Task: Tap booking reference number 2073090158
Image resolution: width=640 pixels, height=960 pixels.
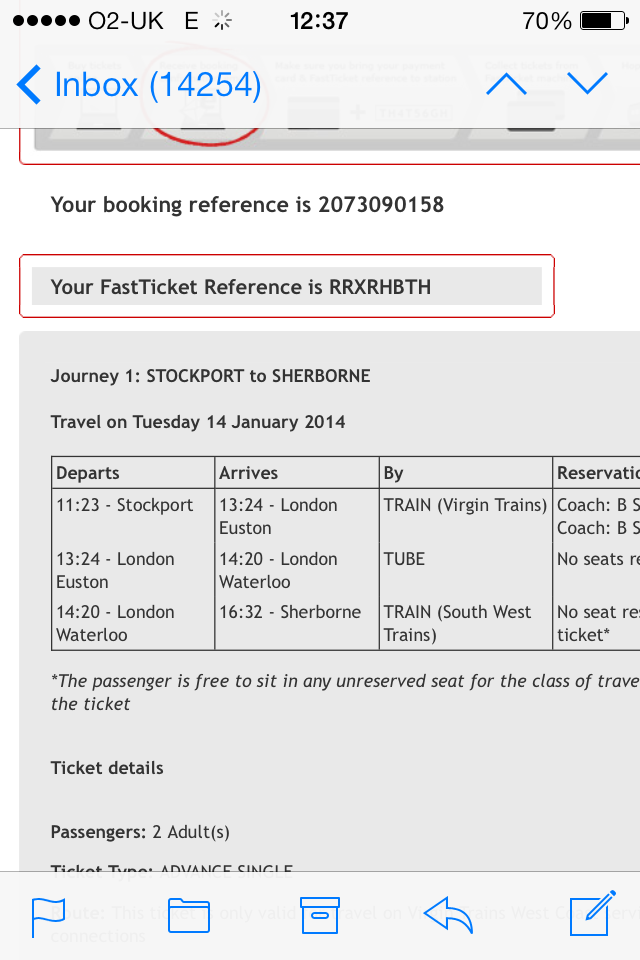Action: pos(381,205)
